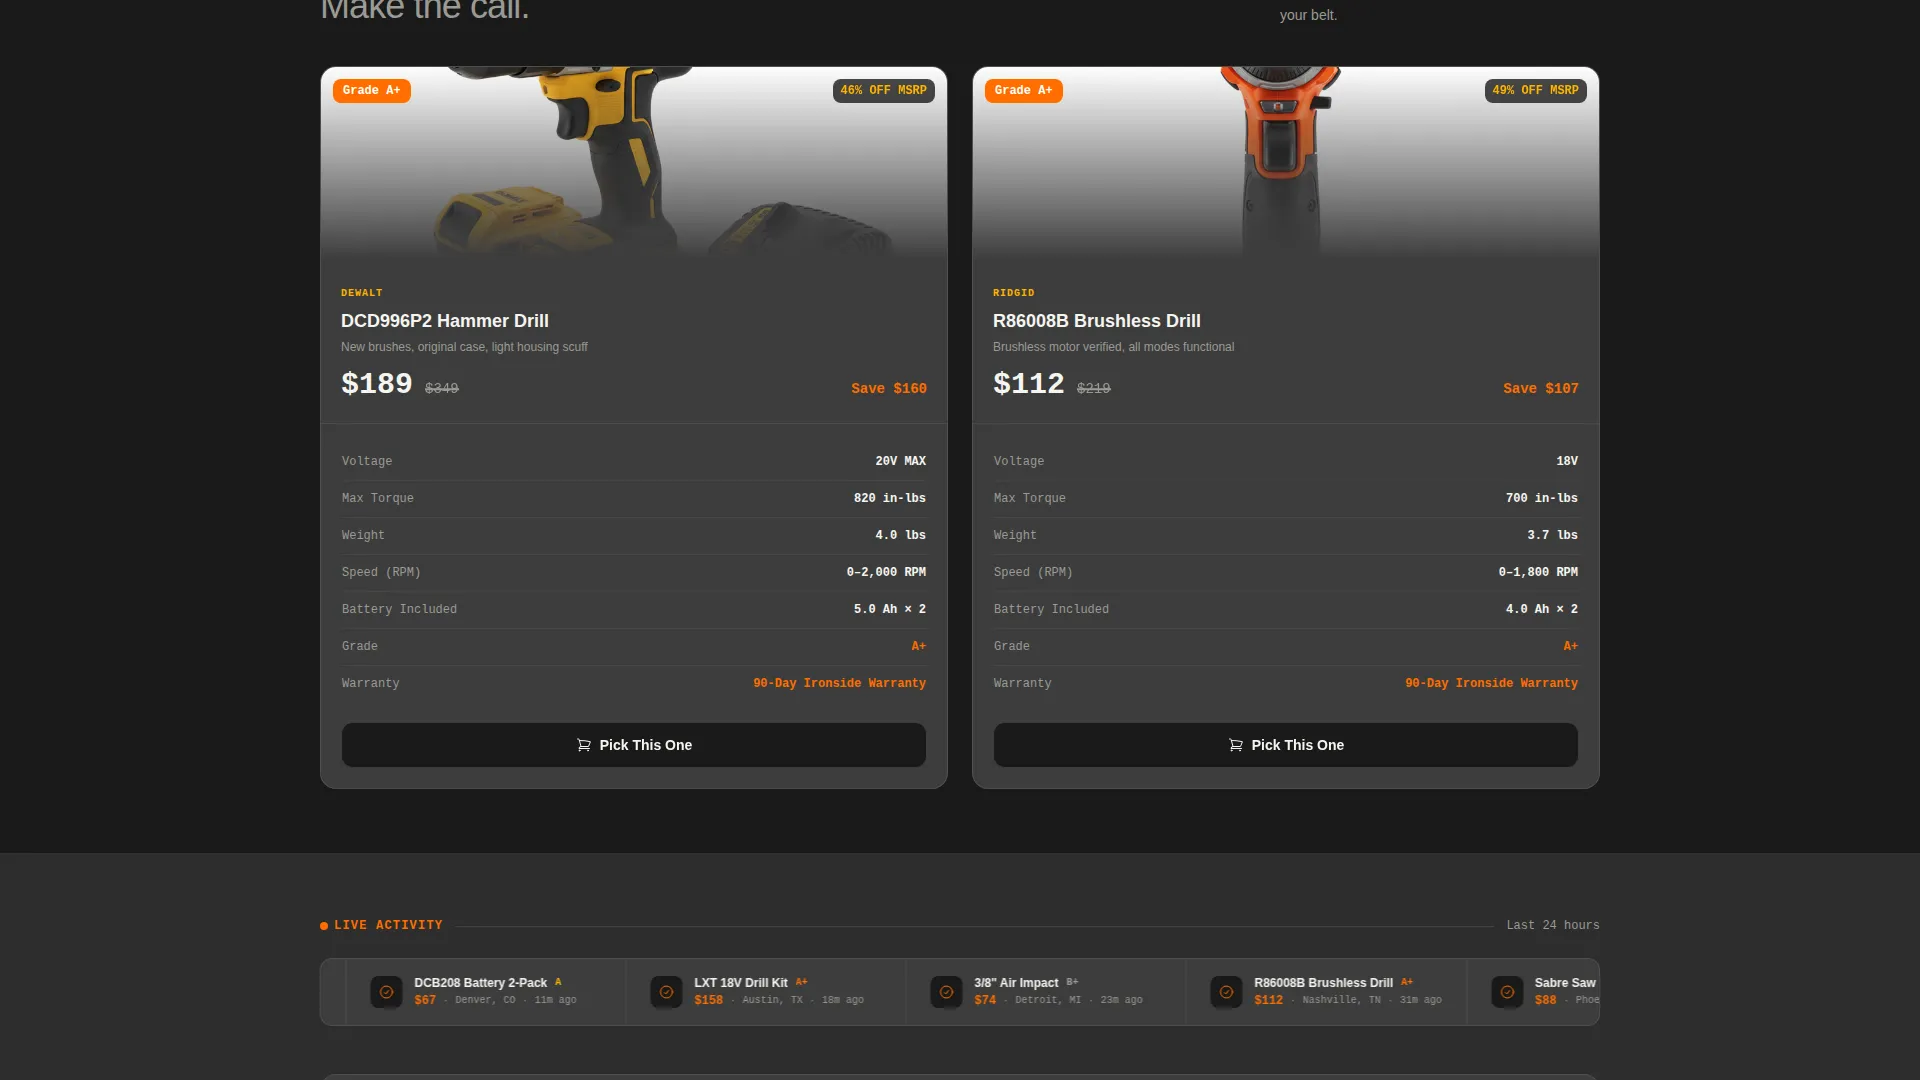This screenshot has height=1080, width=1920.
Task: Click the DEWALT brand label
Action: (361, 293)
